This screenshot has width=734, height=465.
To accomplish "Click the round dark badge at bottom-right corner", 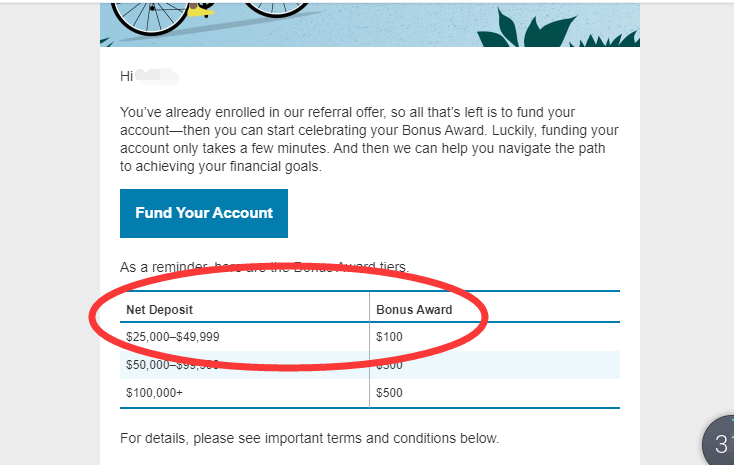I will [x=719, y=440].
